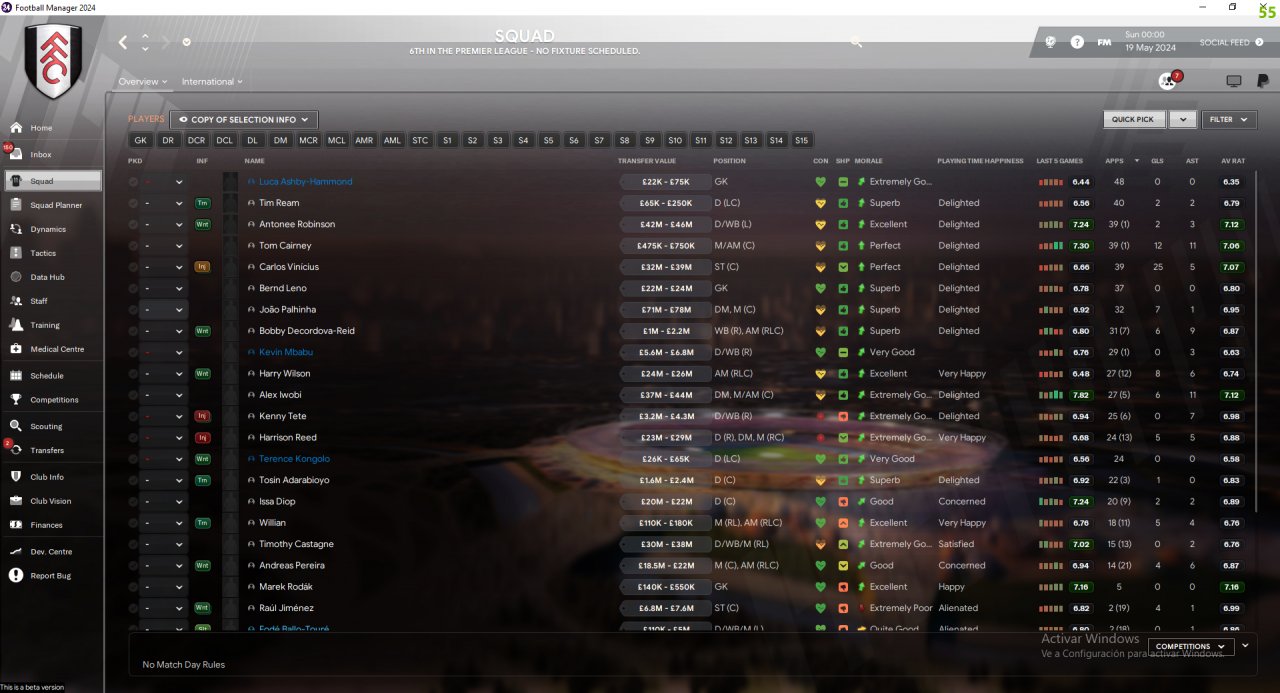Screen dimensions: 1280x693
Task: Open player Andreas Pereira
Action: (x=290, y=566)
